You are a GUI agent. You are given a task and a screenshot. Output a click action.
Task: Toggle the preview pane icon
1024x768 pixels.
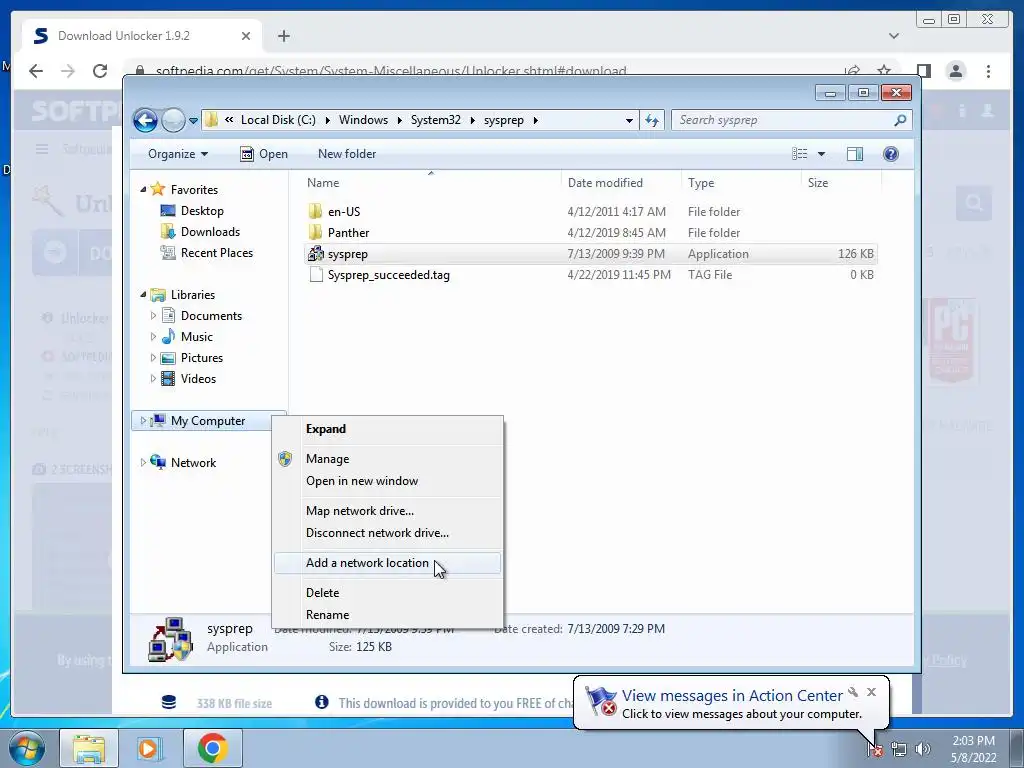tap(855, 154)
